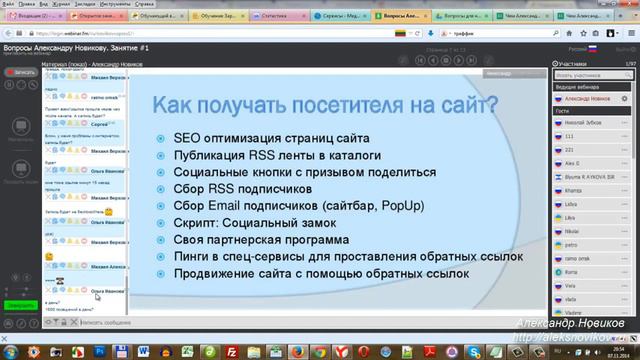Open options for guest Nikolai
The height and width of the screenshot is (360, 640).
pos(624,231)
